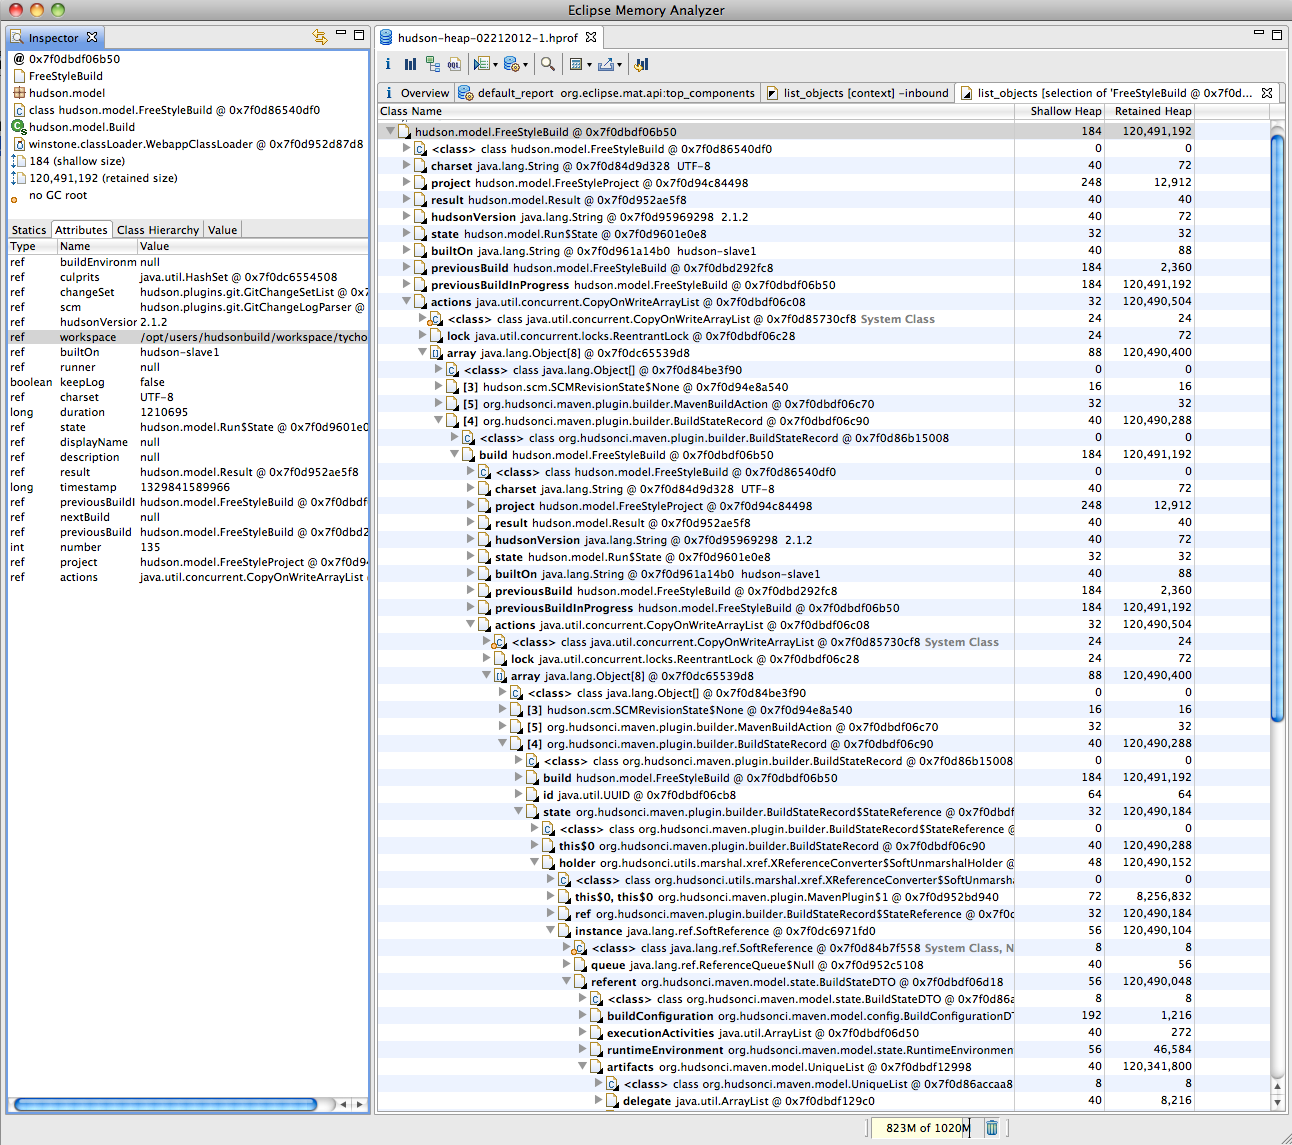Collapse the 'holder' SoftUnmarshalHolder tree row
Image resolution: width=1292 pixels, height=1145 pixels.
click(x=534, y=862)
